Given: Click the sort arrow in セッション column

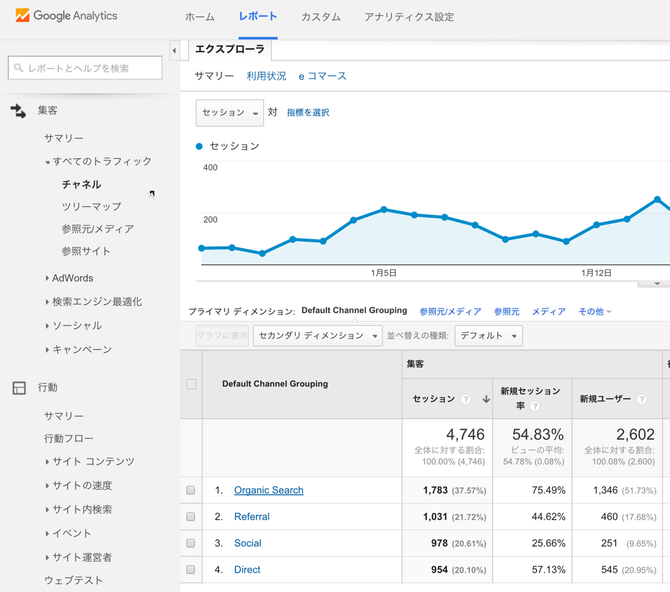Looking at the screenshot, I should pyautogui.click(x=486, y=399).
